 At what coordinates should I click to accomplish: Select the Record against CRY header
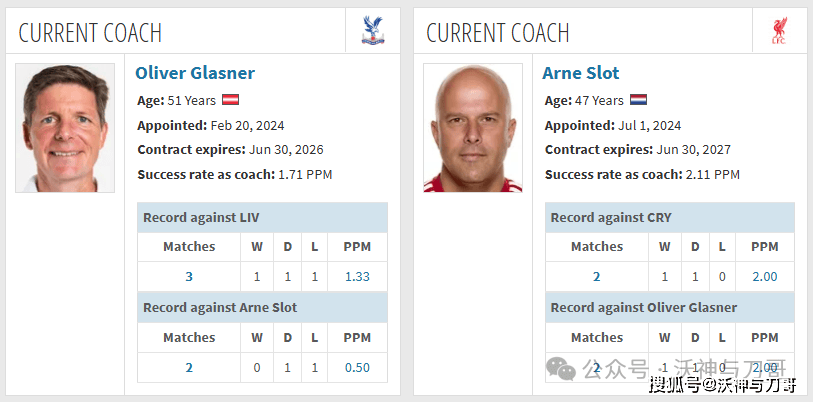pyautogui.click(x=670, y=217)
